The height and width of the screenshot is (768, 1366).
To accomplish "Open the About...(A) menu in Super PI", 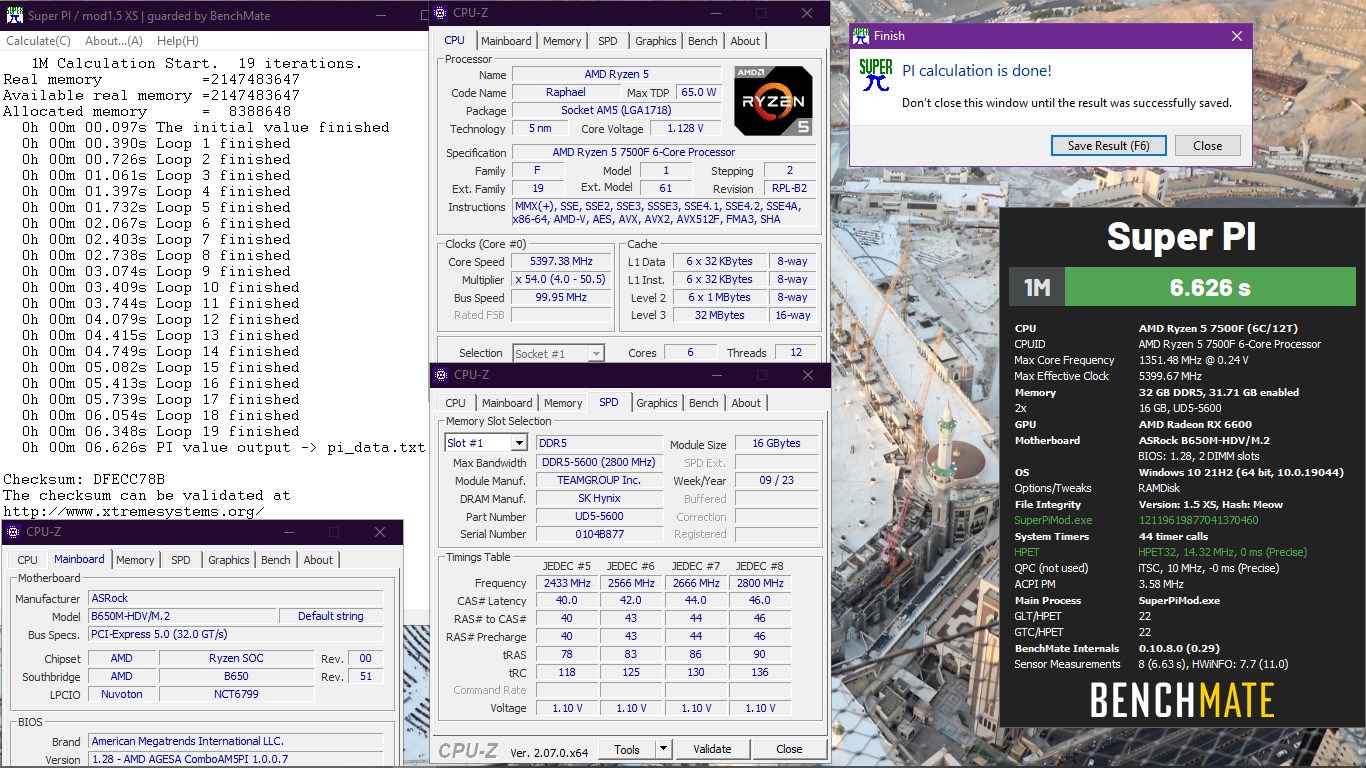I will coord(114,41).
